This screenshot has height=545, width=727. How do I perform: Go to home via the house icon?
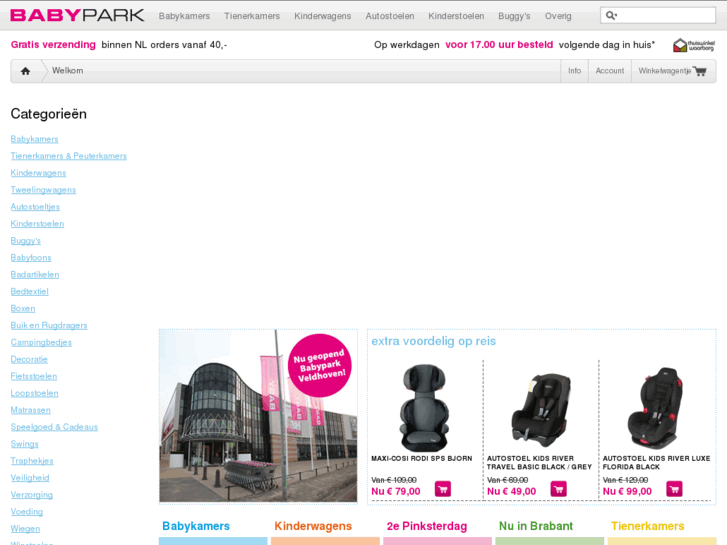click(x=26, y=71)
